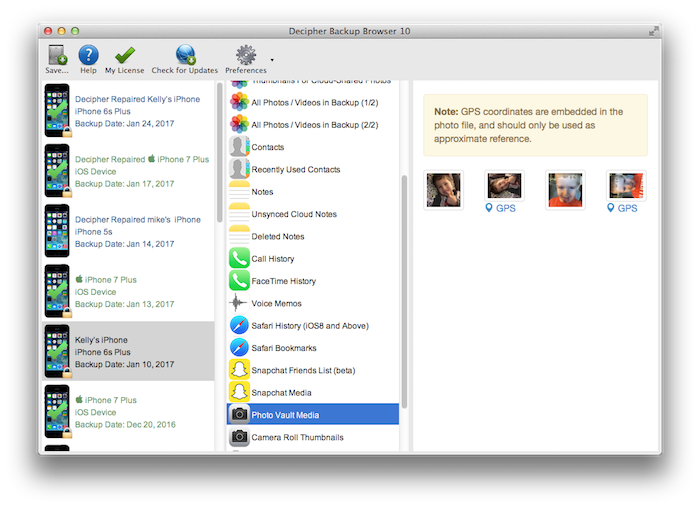The height and width of the screenshot is (508, 700).
Task: Open the third thumbnail of child in orange shirt
Action: pyautogui.click(x=565, y=190)
